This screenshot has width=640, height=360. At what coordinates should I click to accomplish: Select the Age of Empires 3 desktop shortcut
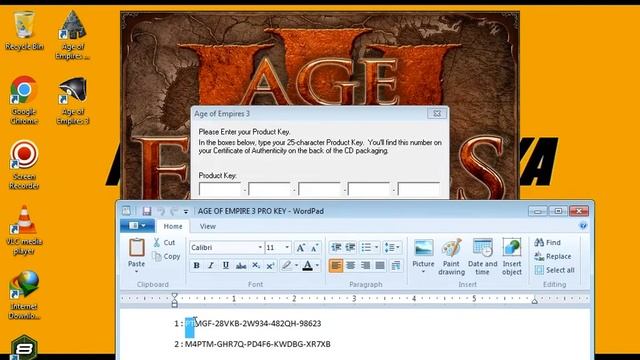(x=72, y=100)
